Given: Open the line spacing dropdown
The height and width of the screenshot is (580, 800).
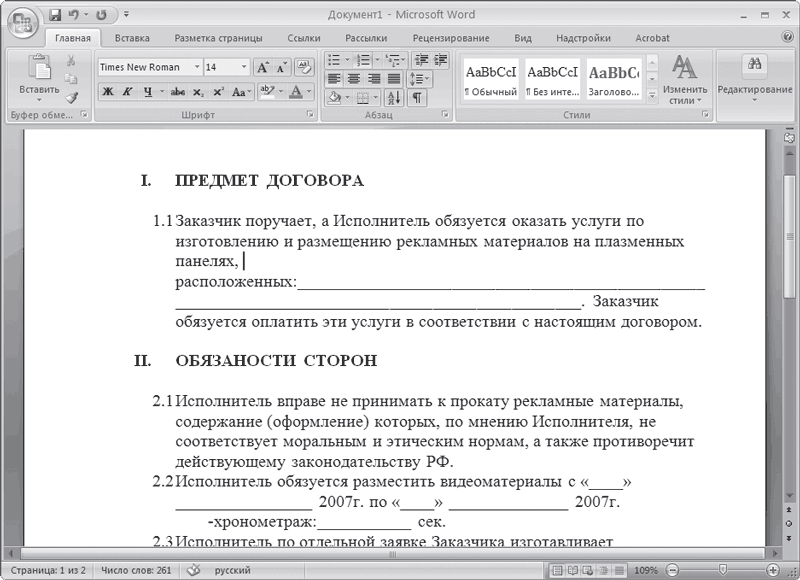Looking at the screenshot, I should [x=419, y=79].
